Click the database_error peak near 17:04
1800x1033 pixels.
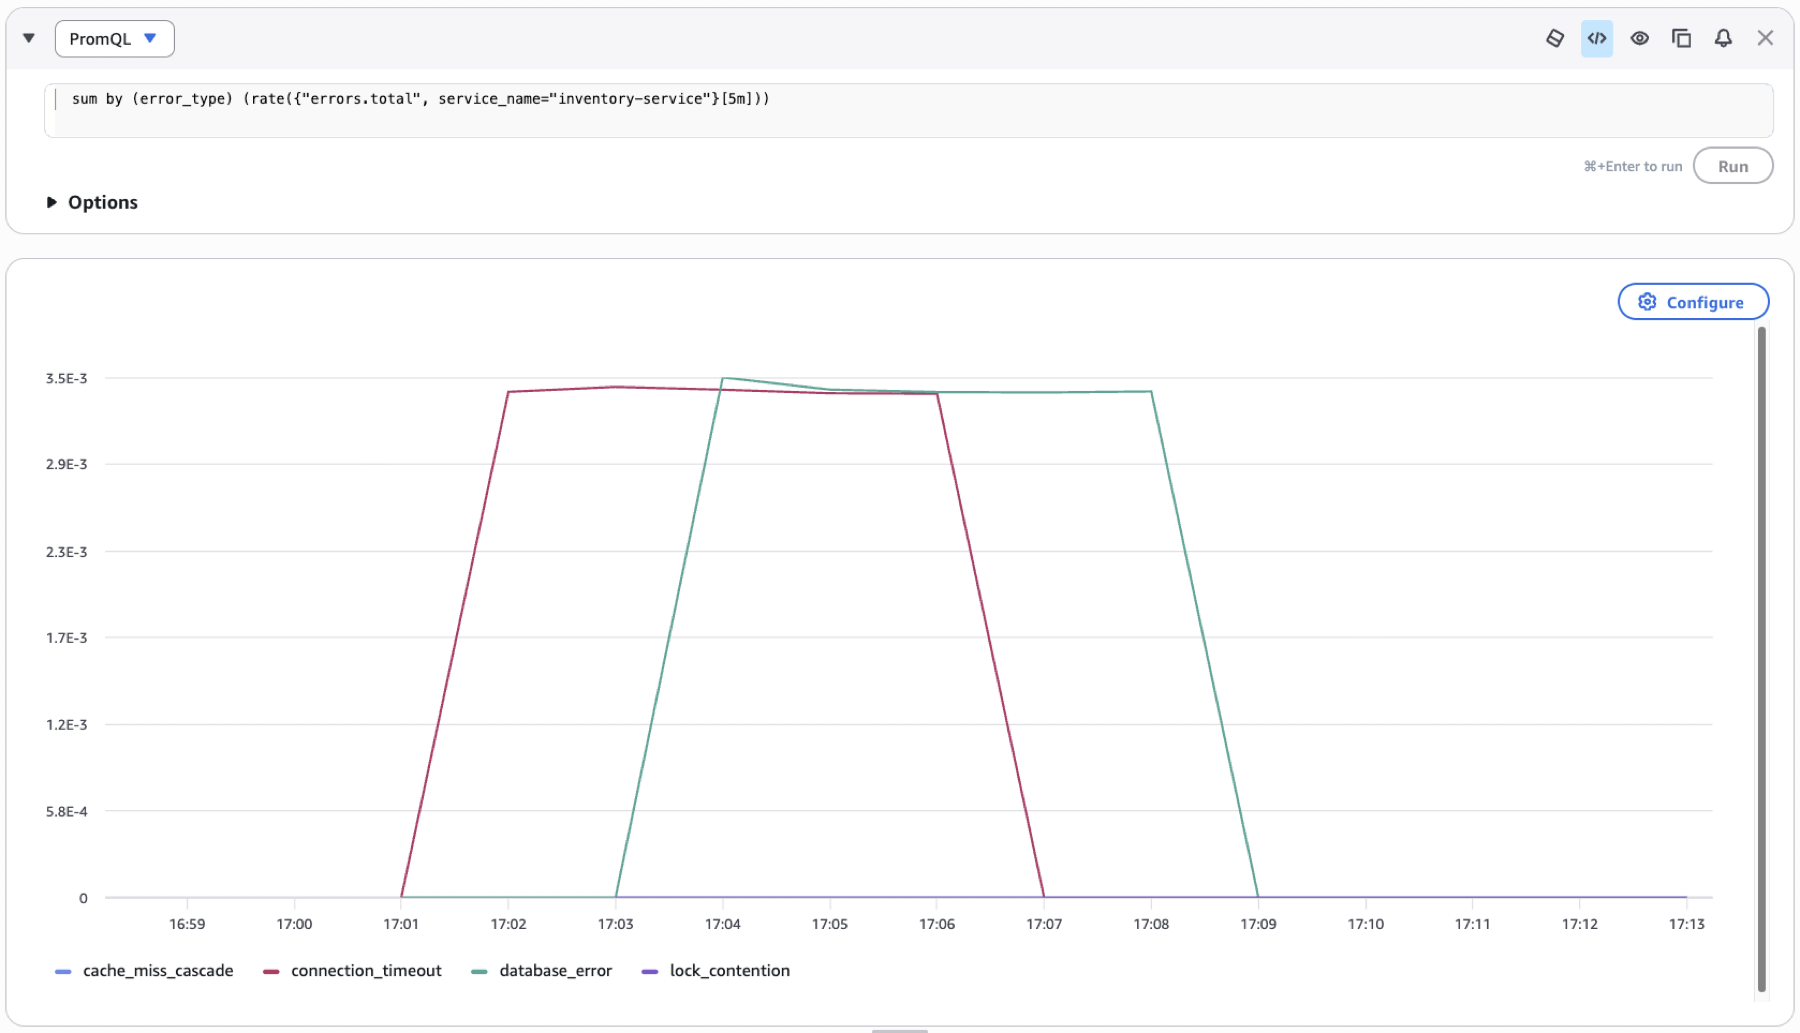pyautogui.click(x=723, y=378)
